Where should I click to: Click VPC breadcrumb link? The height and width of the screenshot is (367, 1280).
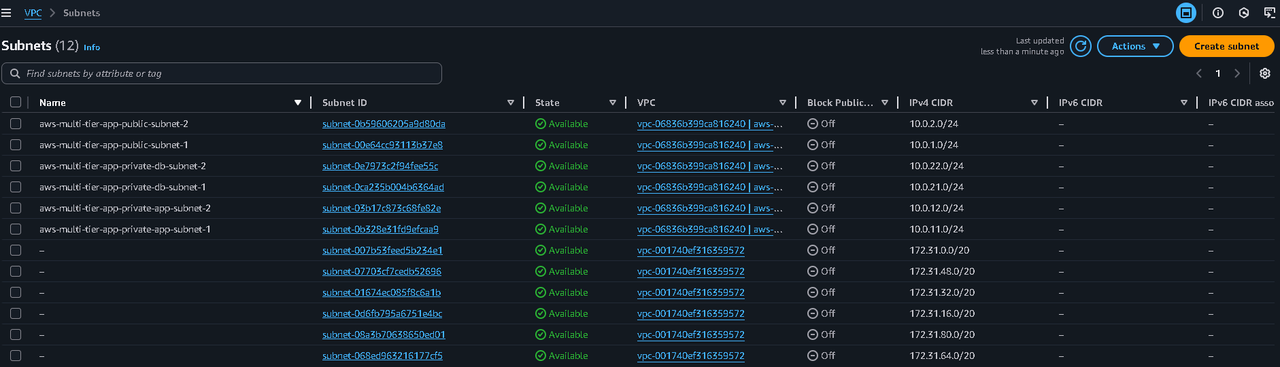pos(33,13)
